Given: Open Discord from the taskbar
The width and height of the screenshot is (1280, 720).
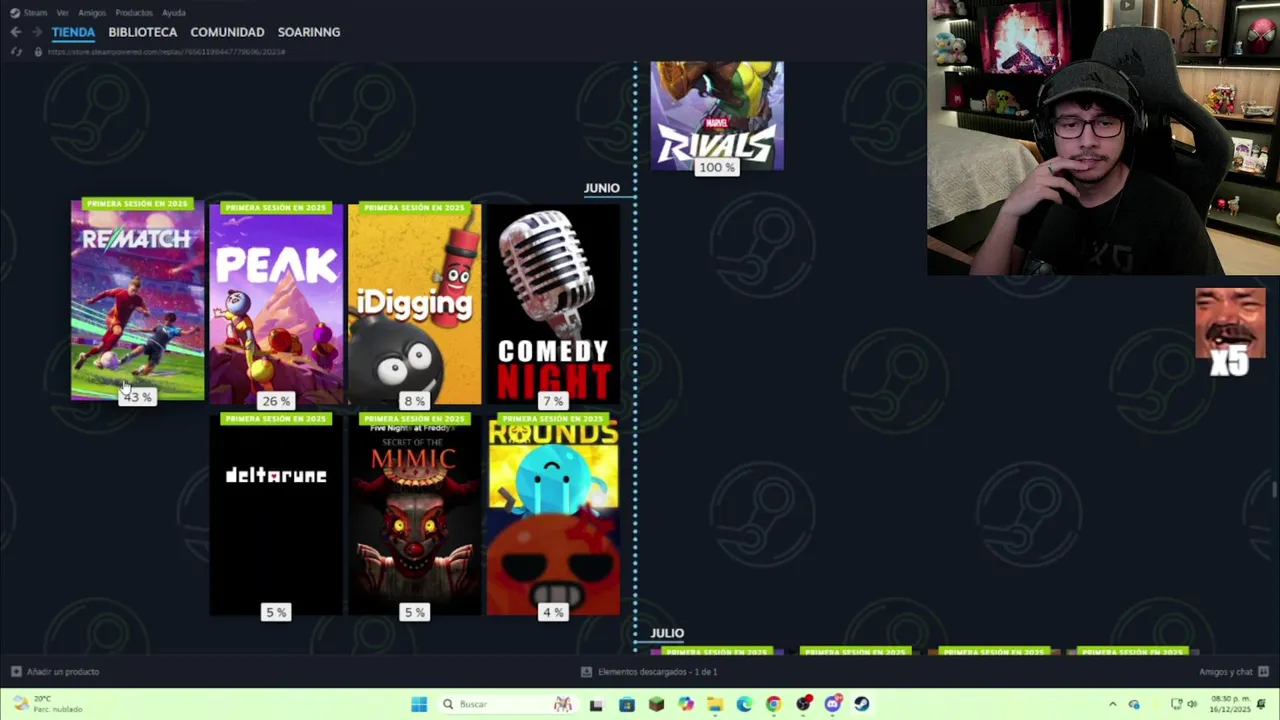Looking at the screenshot, I should 832,704.
